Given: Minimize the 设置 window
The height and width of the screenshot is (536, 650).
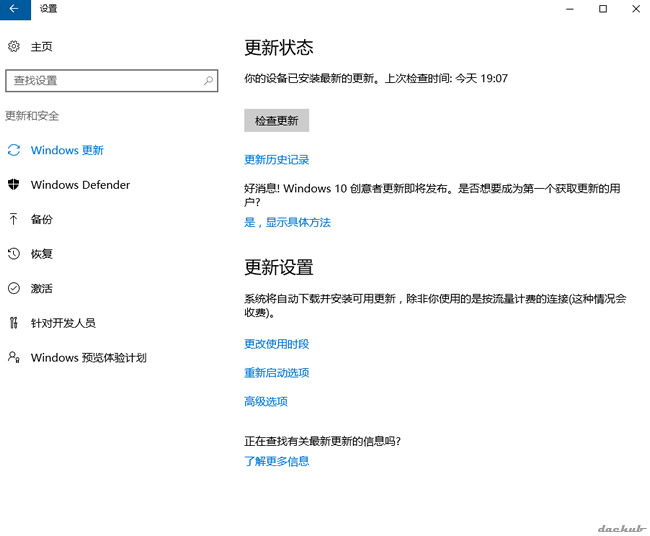Looking at the screenshot, I should point(570,9).
